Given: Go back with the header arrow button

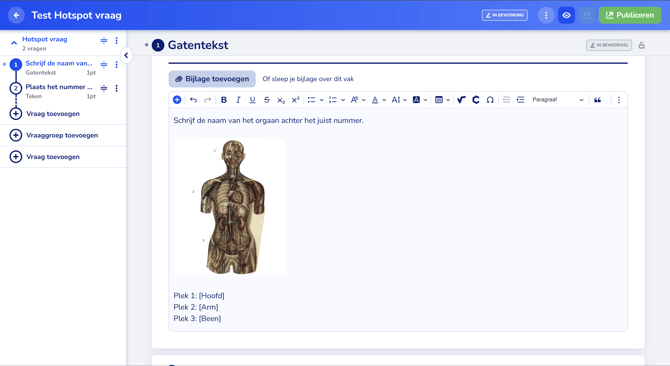Looking at the screenshot, I should pyautogui.click(x=16, y=15).
